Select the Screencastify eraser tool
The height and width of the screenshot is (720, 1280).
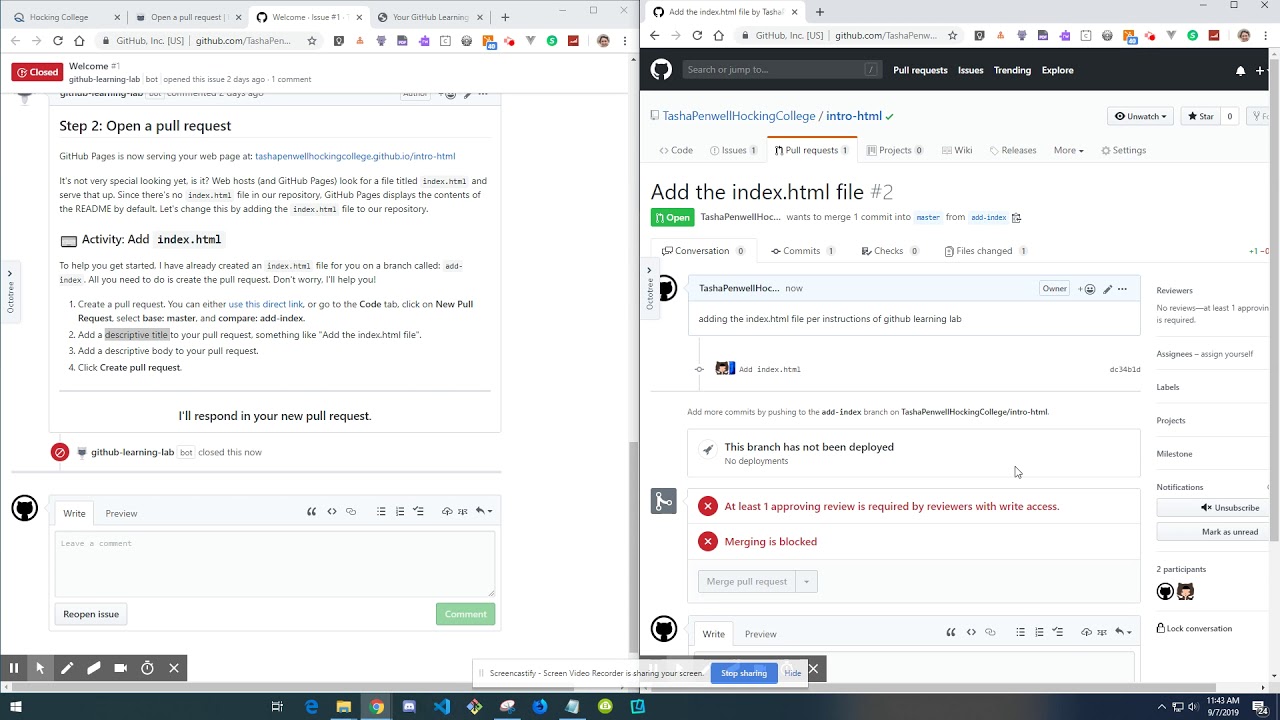pyautogui.click(x=94, y=668)
